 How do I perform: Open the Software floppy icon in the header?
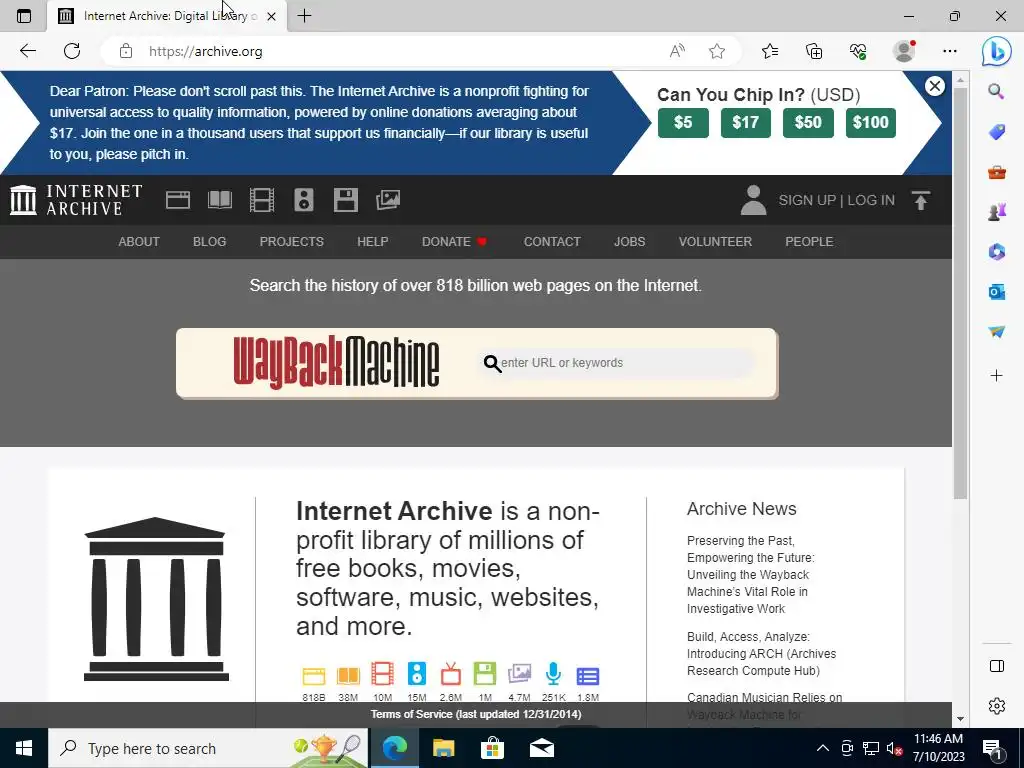click(345, 200)
